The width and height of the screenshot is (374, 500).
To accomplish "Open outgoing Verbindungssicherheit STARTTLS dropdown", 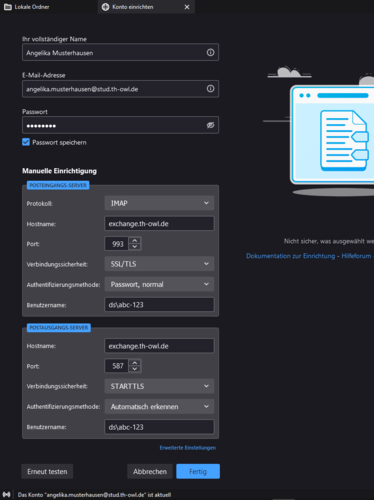I will [159, 386].
